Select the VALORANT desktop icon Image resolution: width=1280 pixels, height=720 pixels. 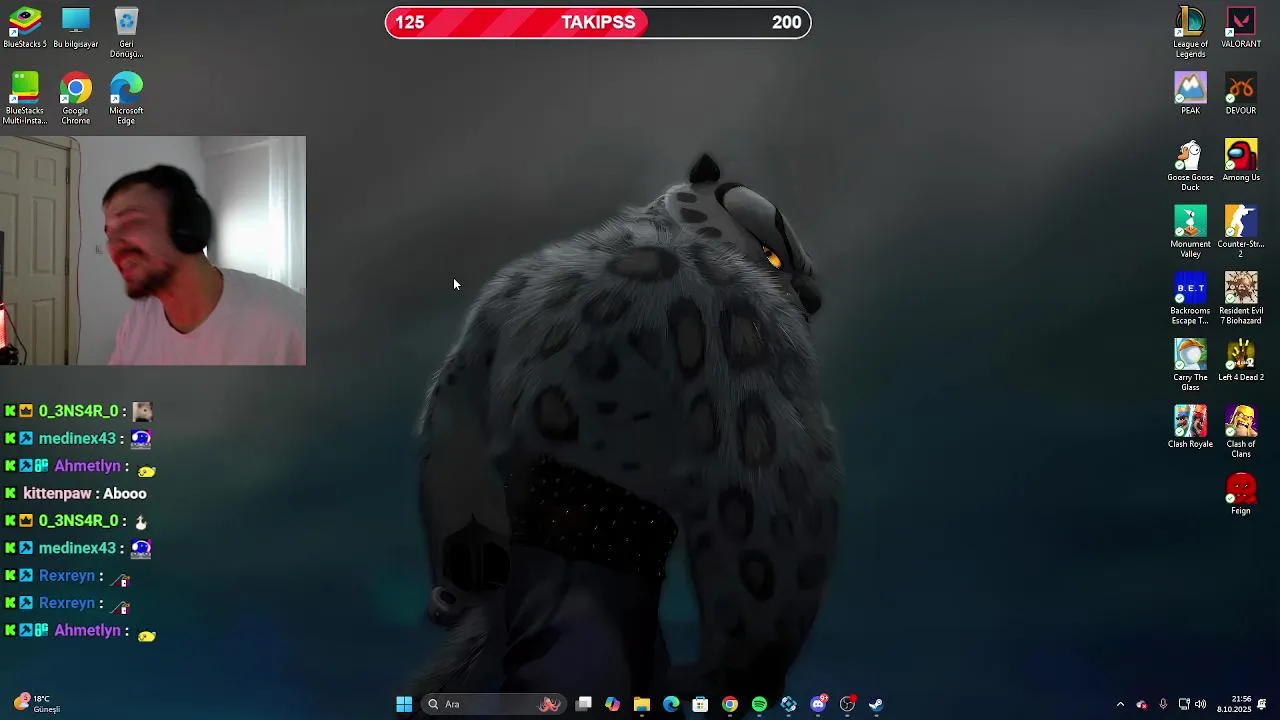coord(1241,27)
